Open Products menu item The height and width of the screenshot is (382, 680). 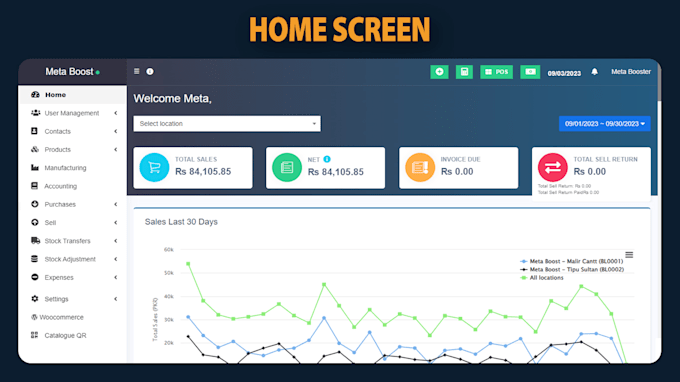pos(73,149)
